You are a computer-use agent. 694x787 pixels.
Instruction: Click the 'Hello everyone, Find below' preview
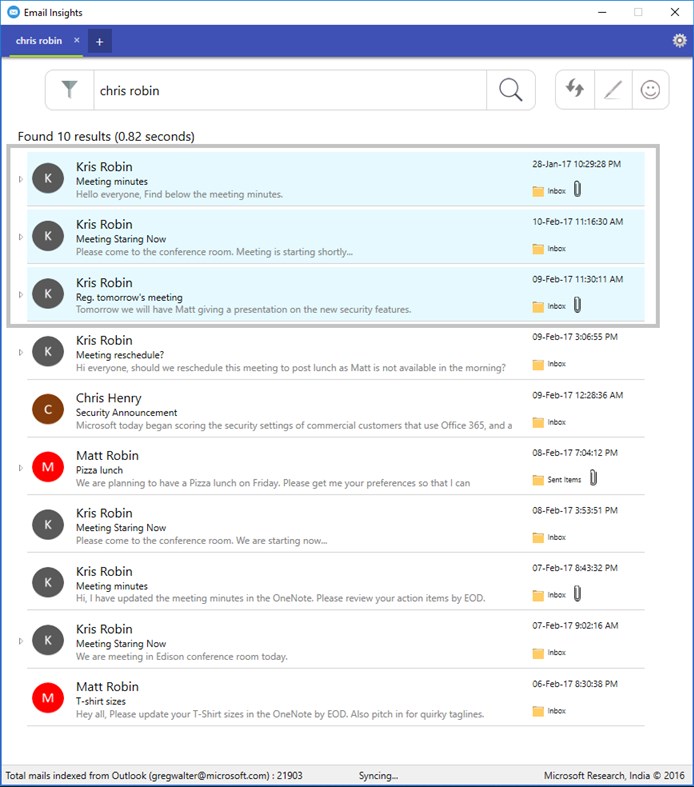tap(179, 194)
